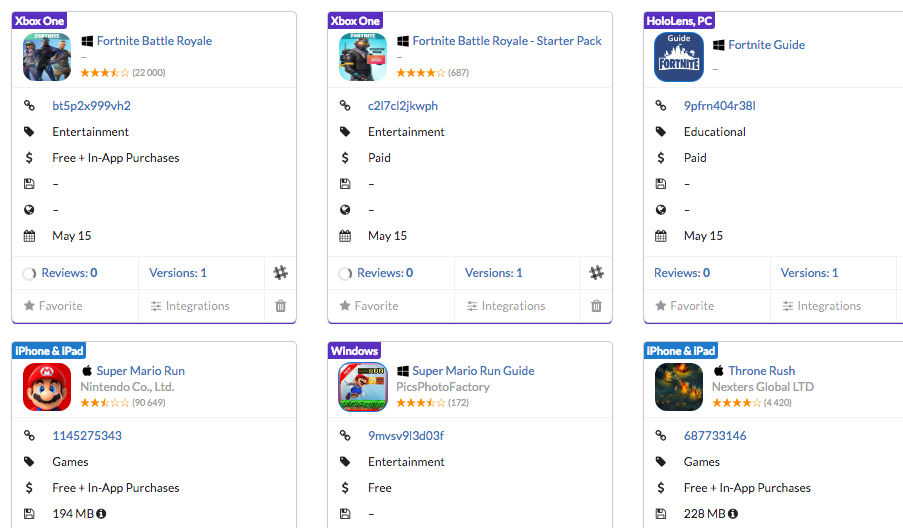Open the Super Mario Run Guide title link
This screenshot has height=528, width=903.
473,371
